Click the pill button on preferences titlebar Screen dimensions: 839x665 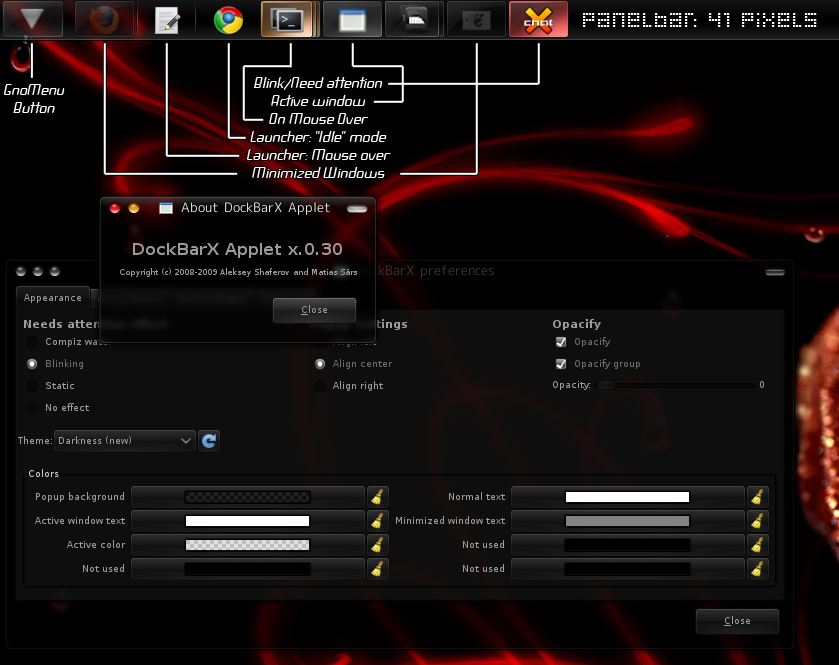tap(775, 272)
